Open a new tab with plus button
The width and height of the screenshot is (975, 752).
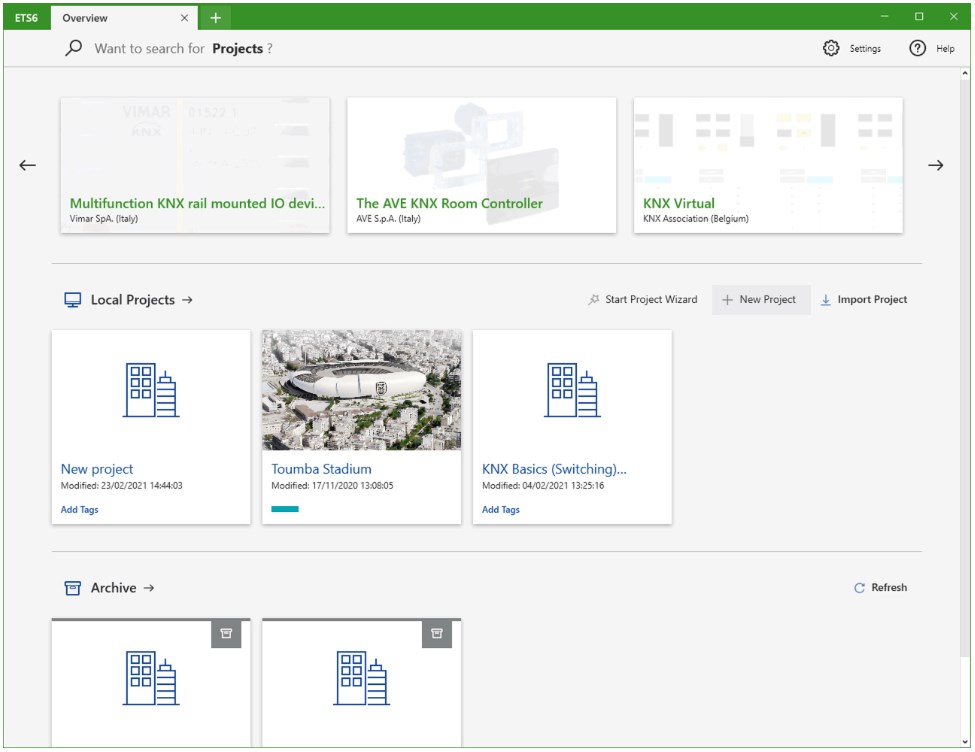[215, 18]
